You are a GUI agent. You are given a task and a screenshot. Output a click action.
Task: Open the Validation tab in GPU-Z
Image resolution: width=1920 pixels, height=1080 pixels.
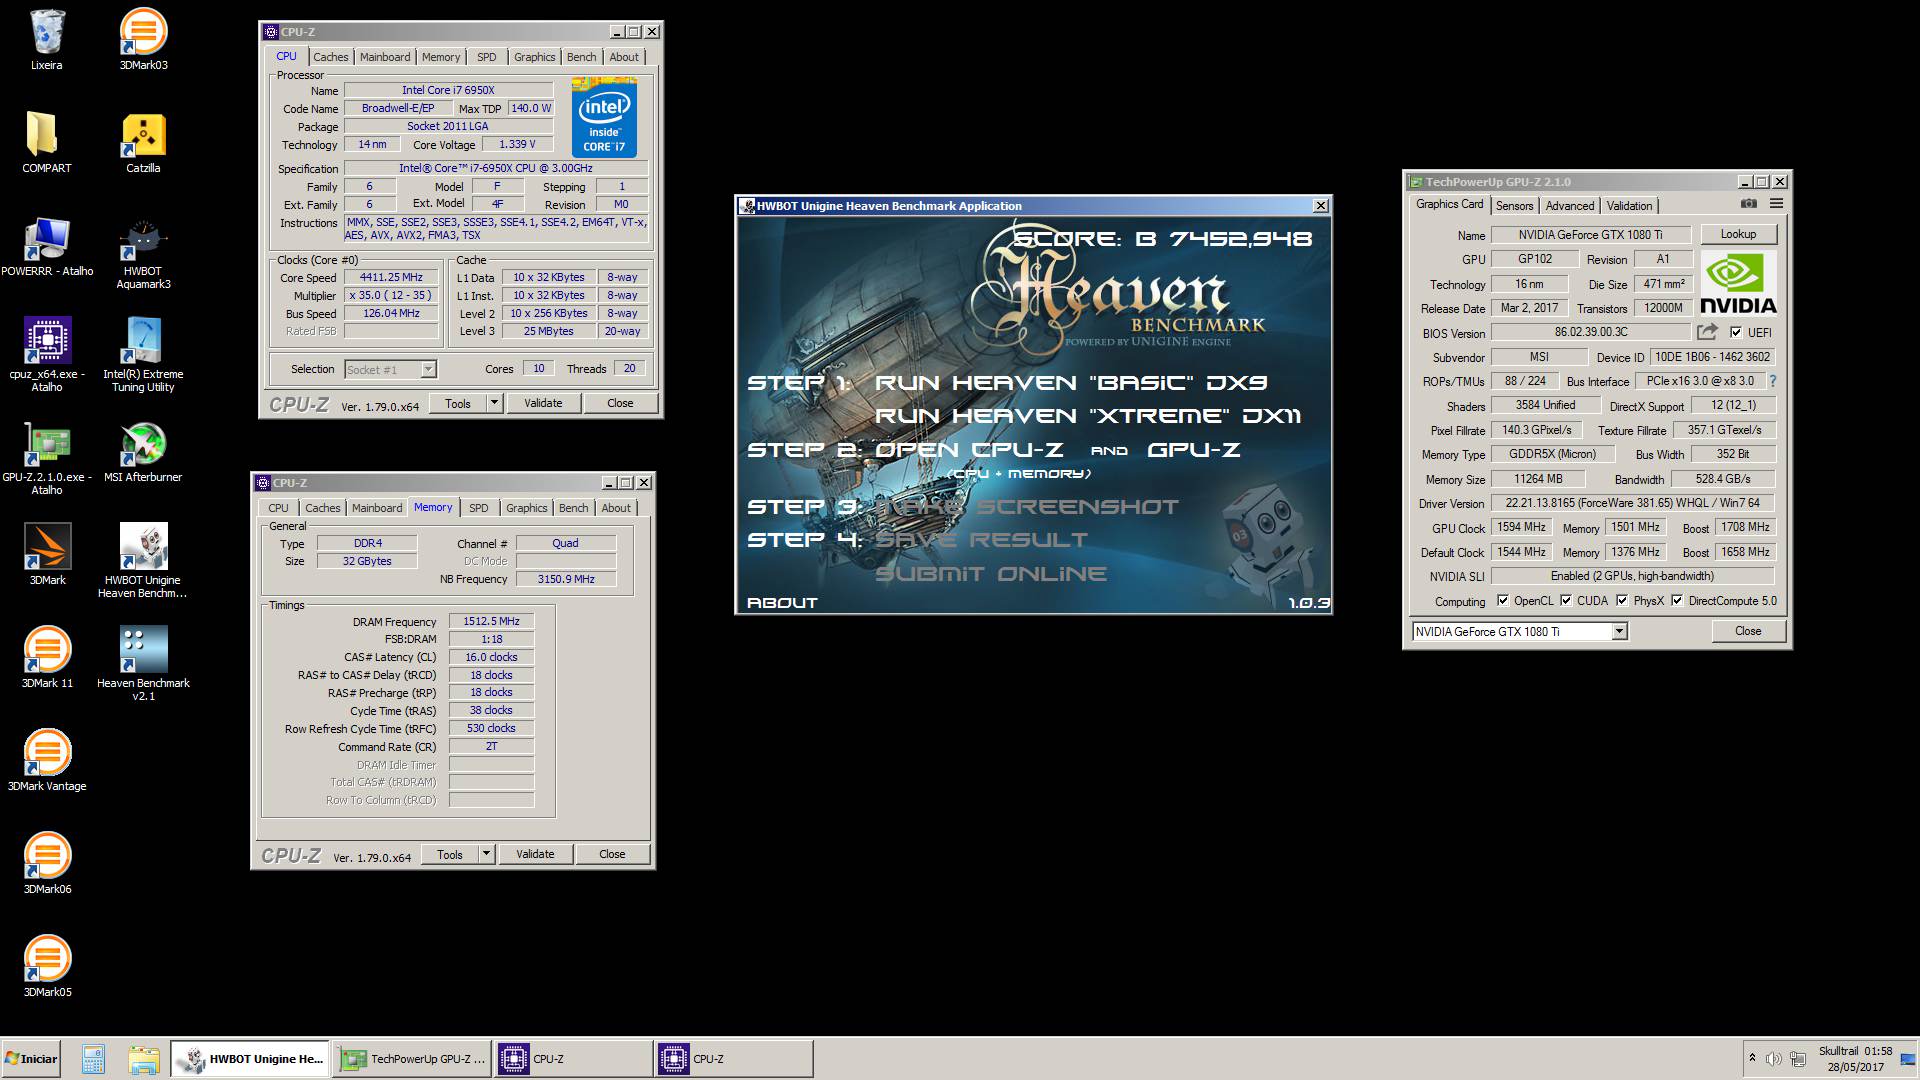[1629, 206]
